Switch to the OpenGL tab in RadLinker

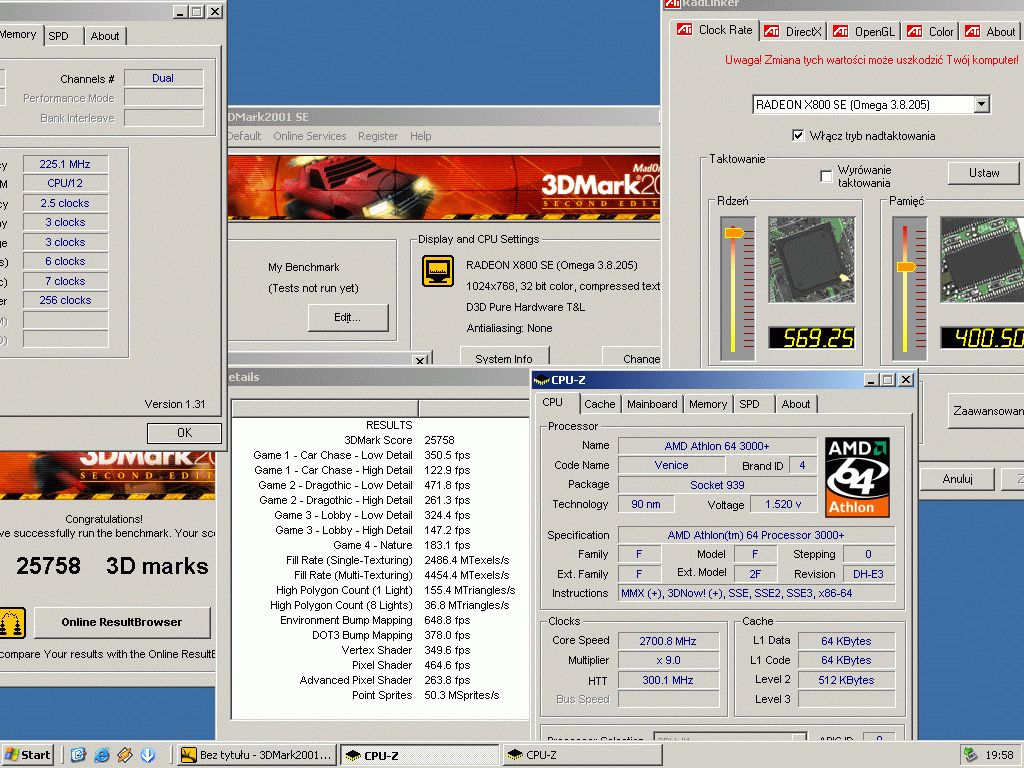pos(864,31)
